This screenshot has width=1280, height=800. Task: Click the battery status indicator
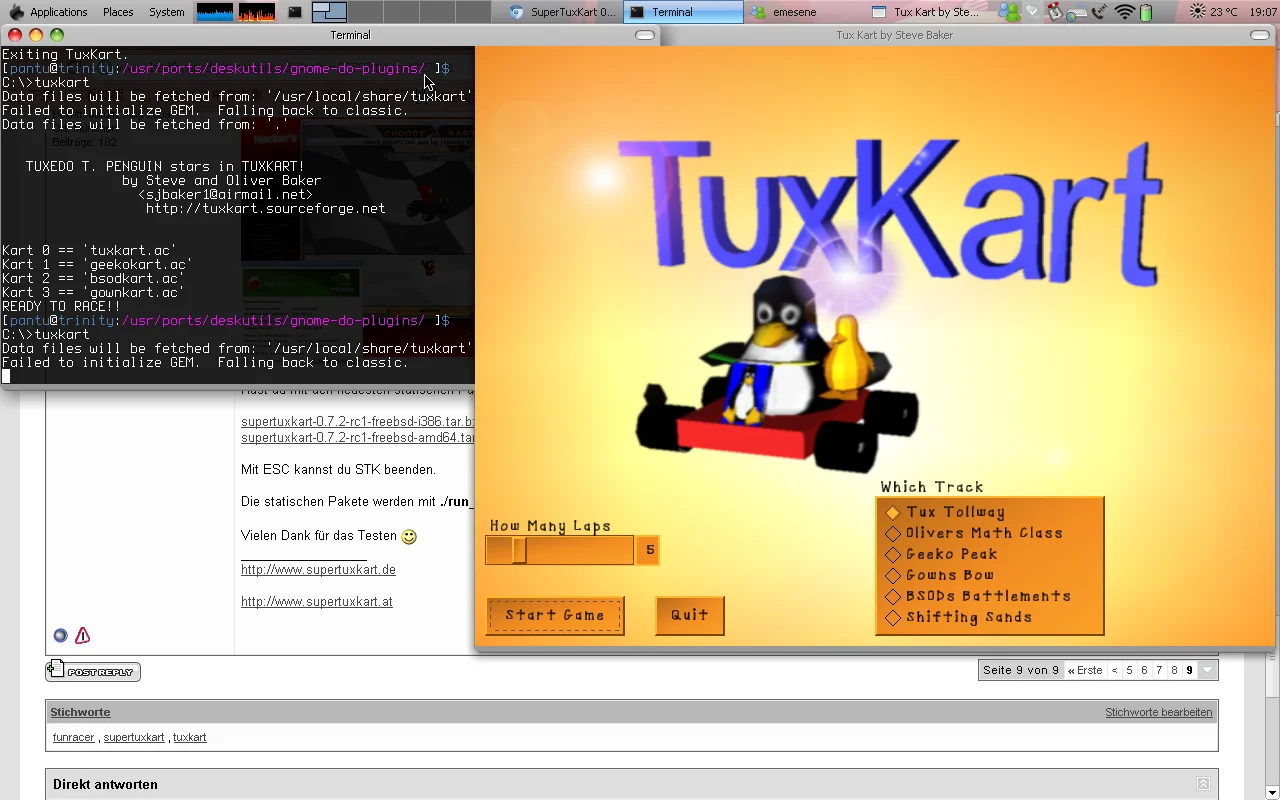1146,12
